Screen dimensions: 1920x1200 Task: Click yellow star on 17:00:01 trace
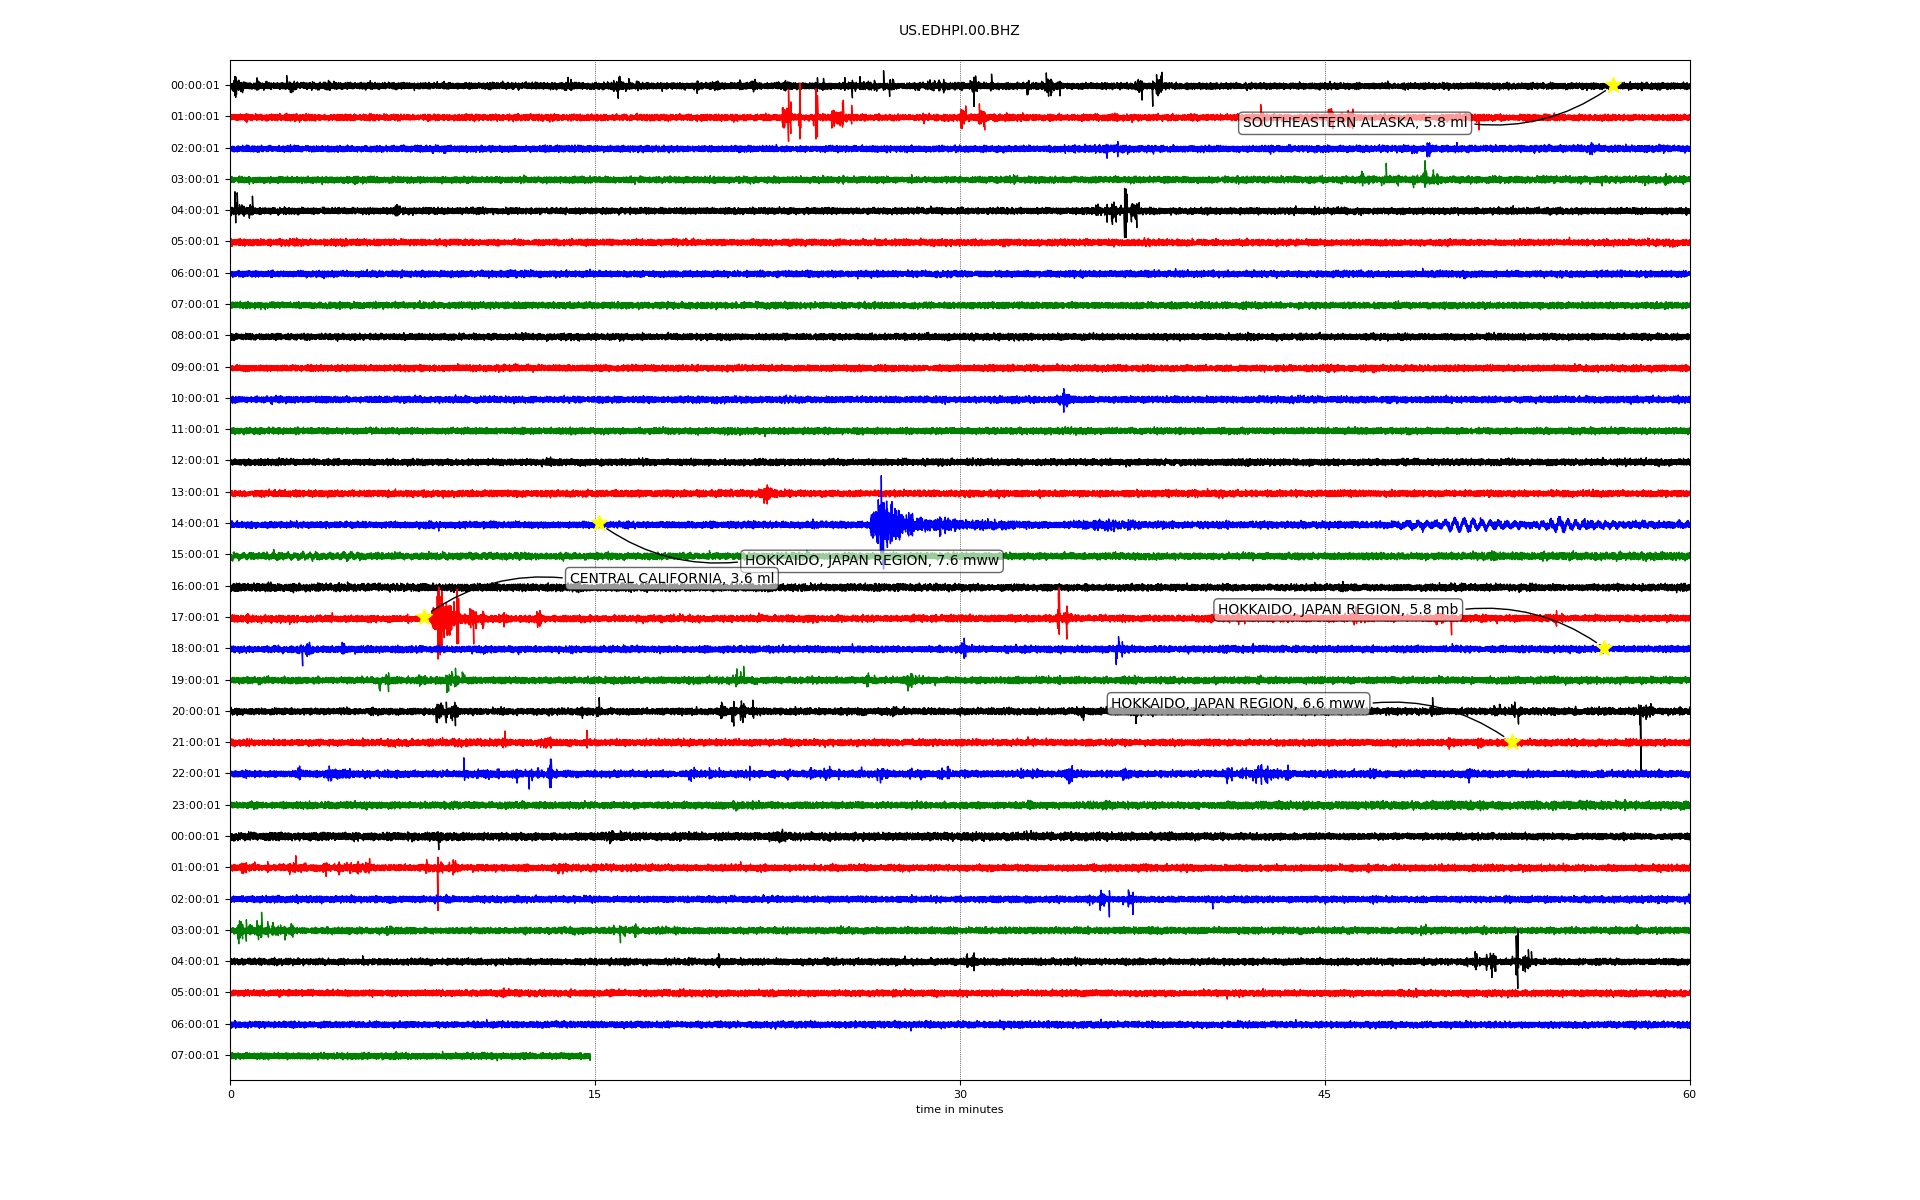(x=424, y=617)
